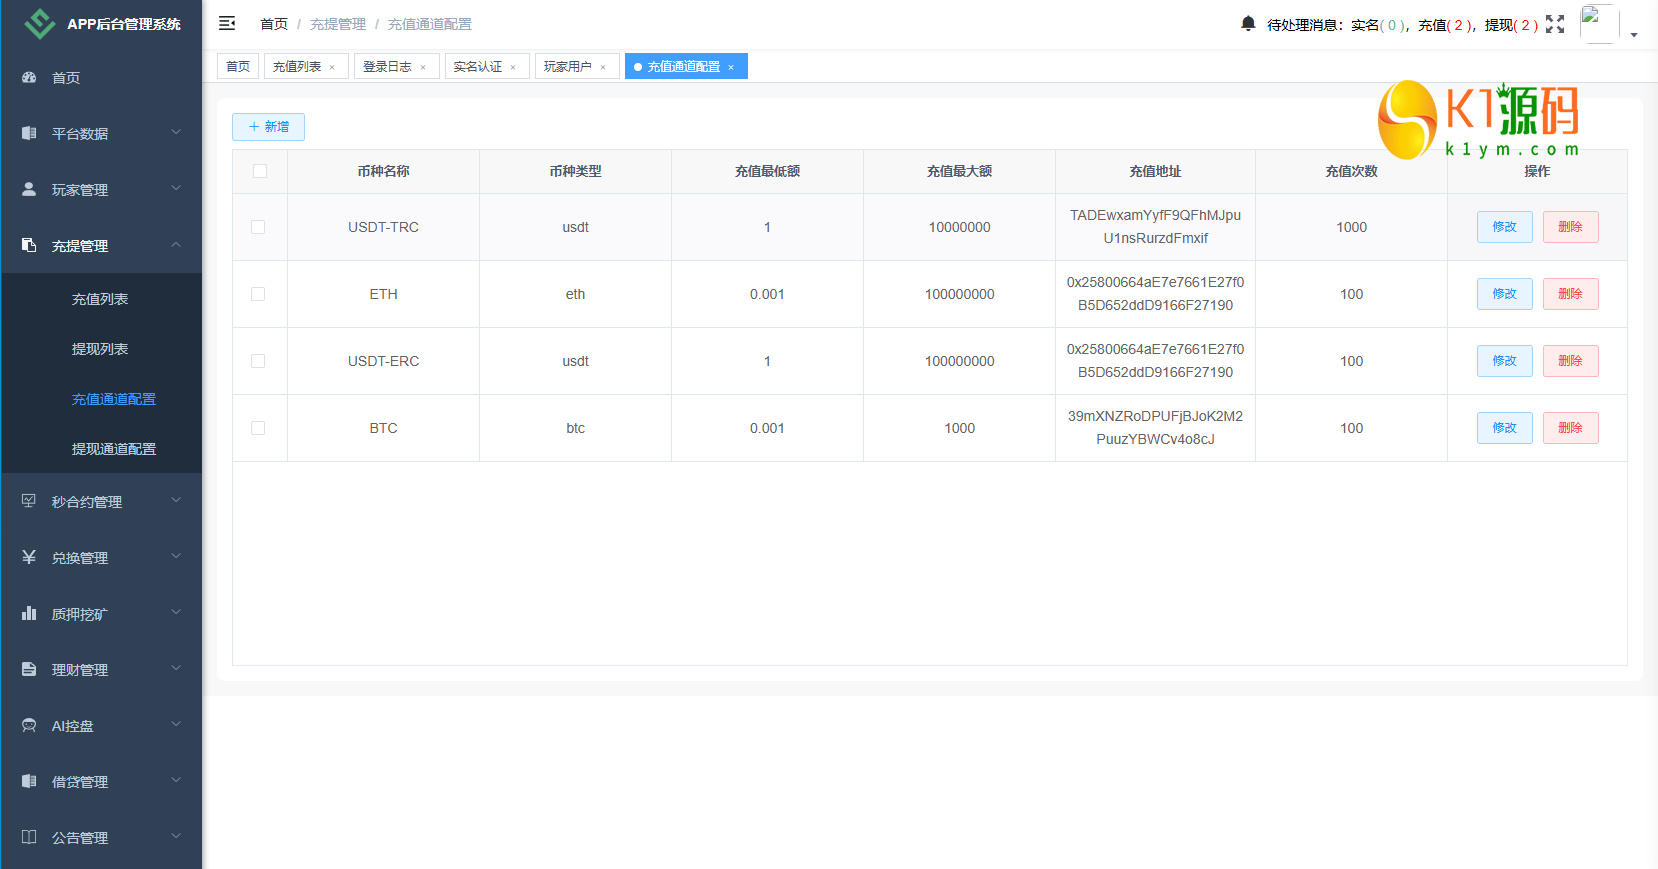Click the 充提管理 sidebar icon
This screenshot has height=869, width=1658.
[29, 245]
